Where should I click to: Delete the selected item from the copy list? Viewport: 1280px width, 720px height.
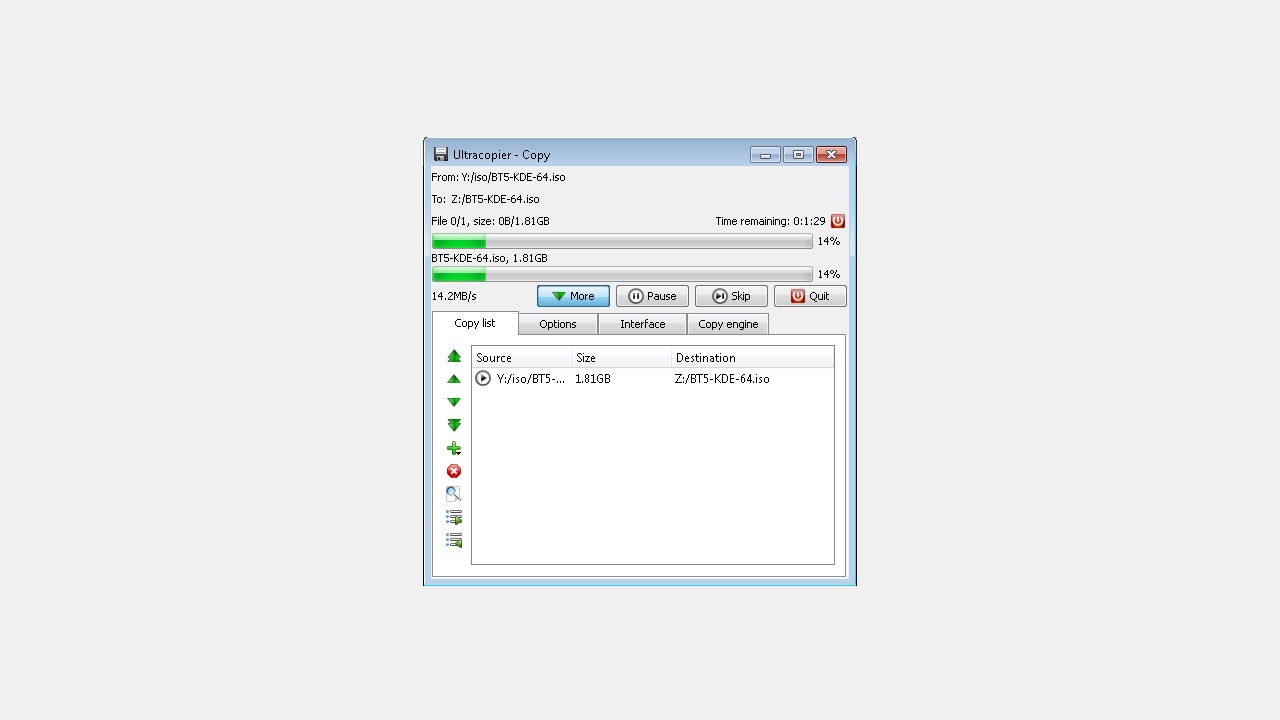454,471
